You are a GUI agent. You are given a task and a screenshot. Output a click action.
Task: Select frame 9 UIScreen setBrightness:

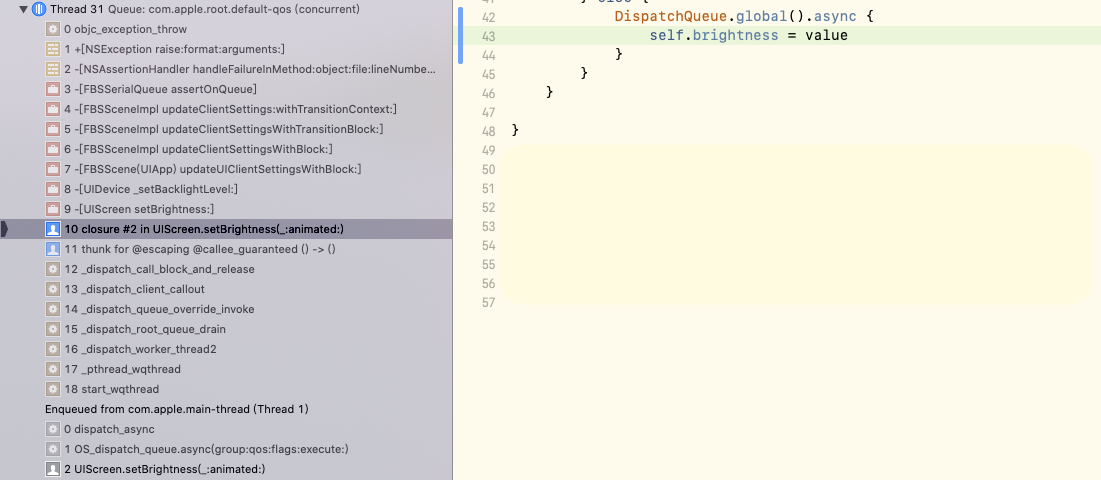pos(226,209)
